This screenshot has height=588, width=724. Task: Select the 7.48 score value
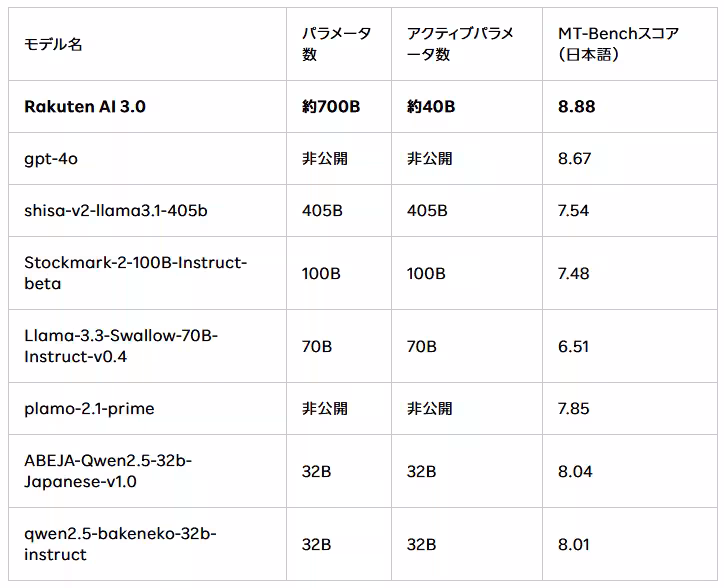click(x=574, y=273)
